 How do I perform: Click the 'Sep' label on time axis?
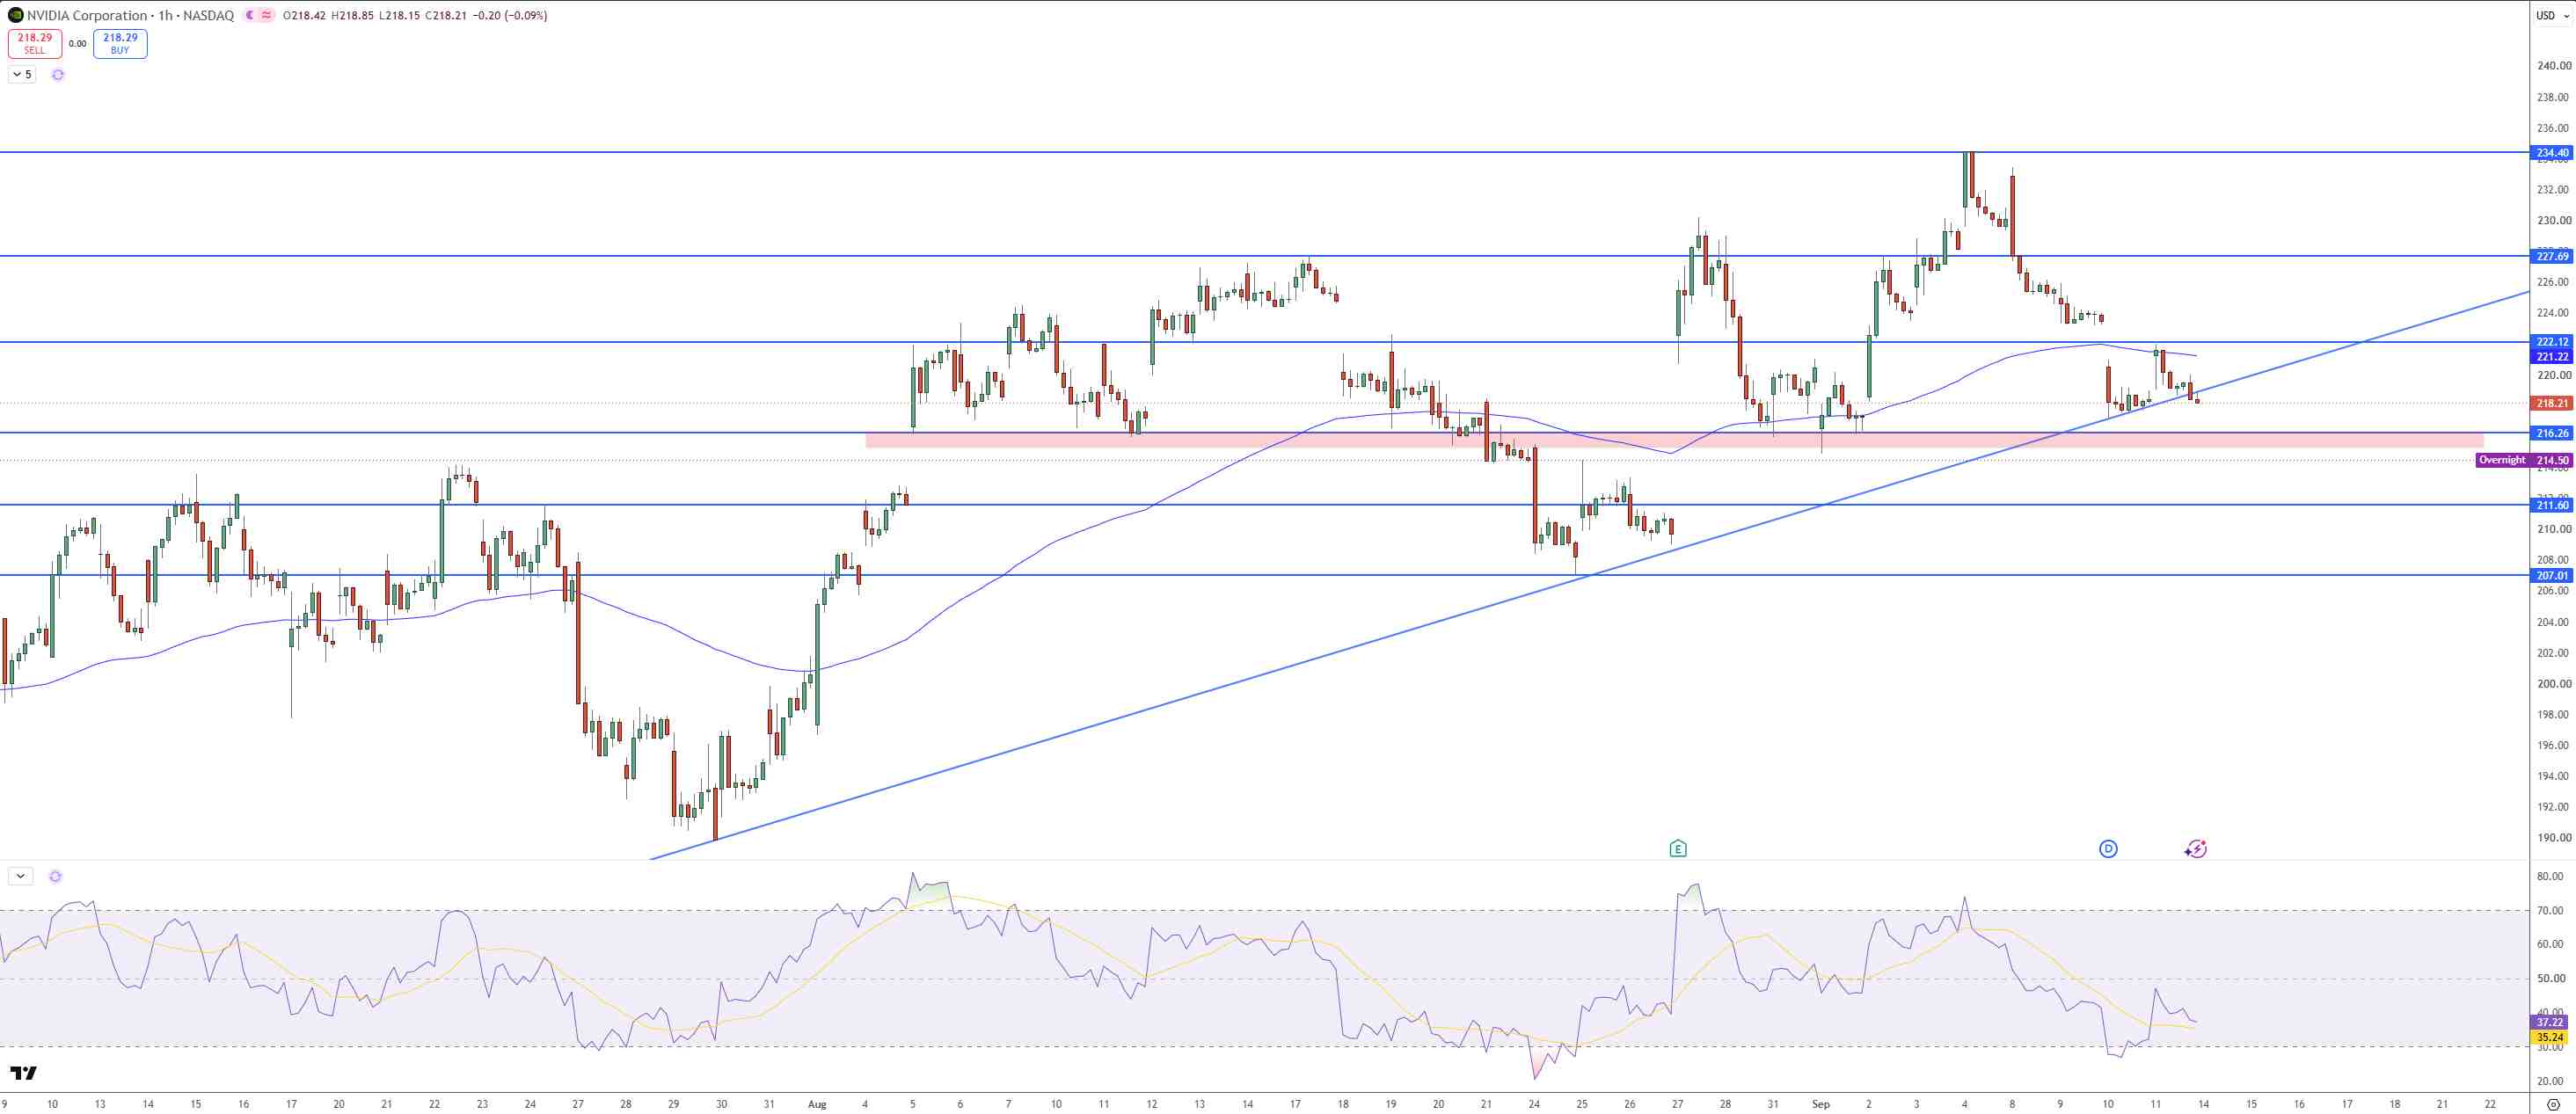[1821, 1104]
